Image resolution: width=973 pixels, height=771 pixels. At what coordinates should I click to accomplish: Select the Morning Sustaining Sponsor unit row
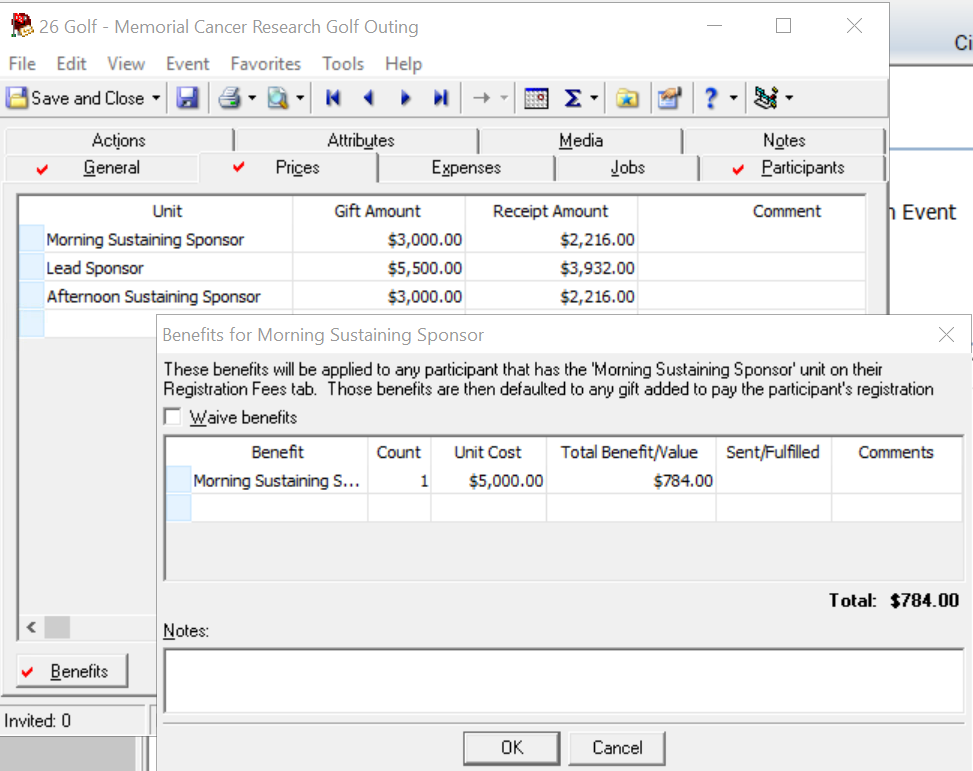pyautogui.click(x=442, y=240)
